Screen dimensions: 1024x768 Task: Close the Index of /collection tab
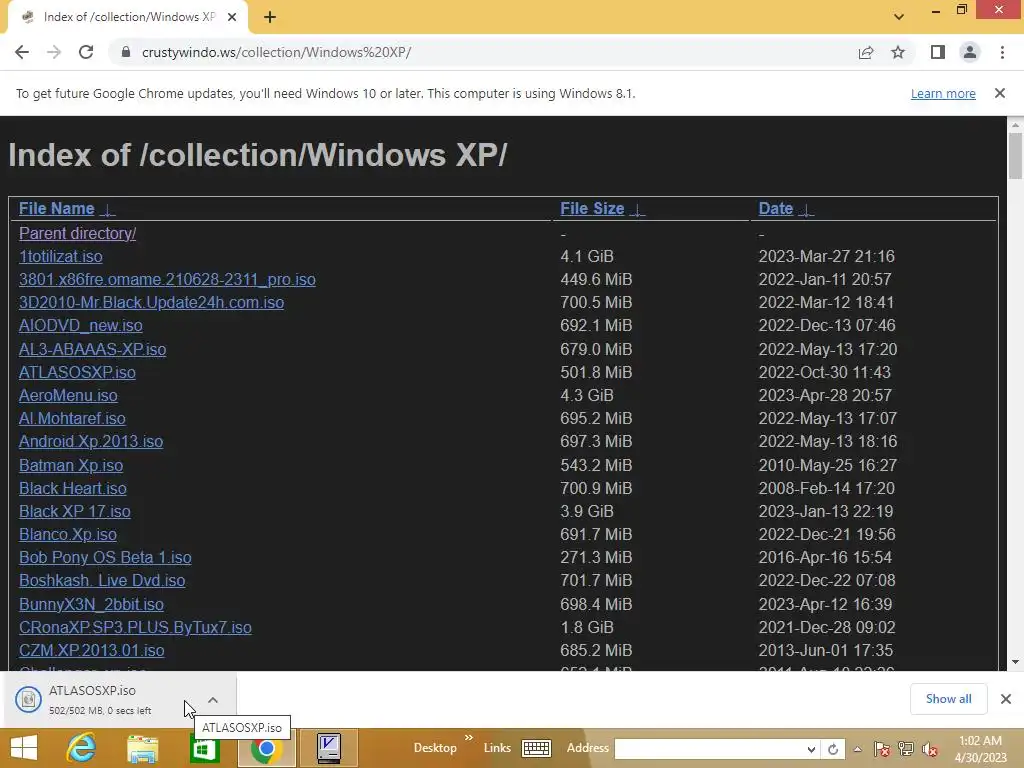click(232, 17)
